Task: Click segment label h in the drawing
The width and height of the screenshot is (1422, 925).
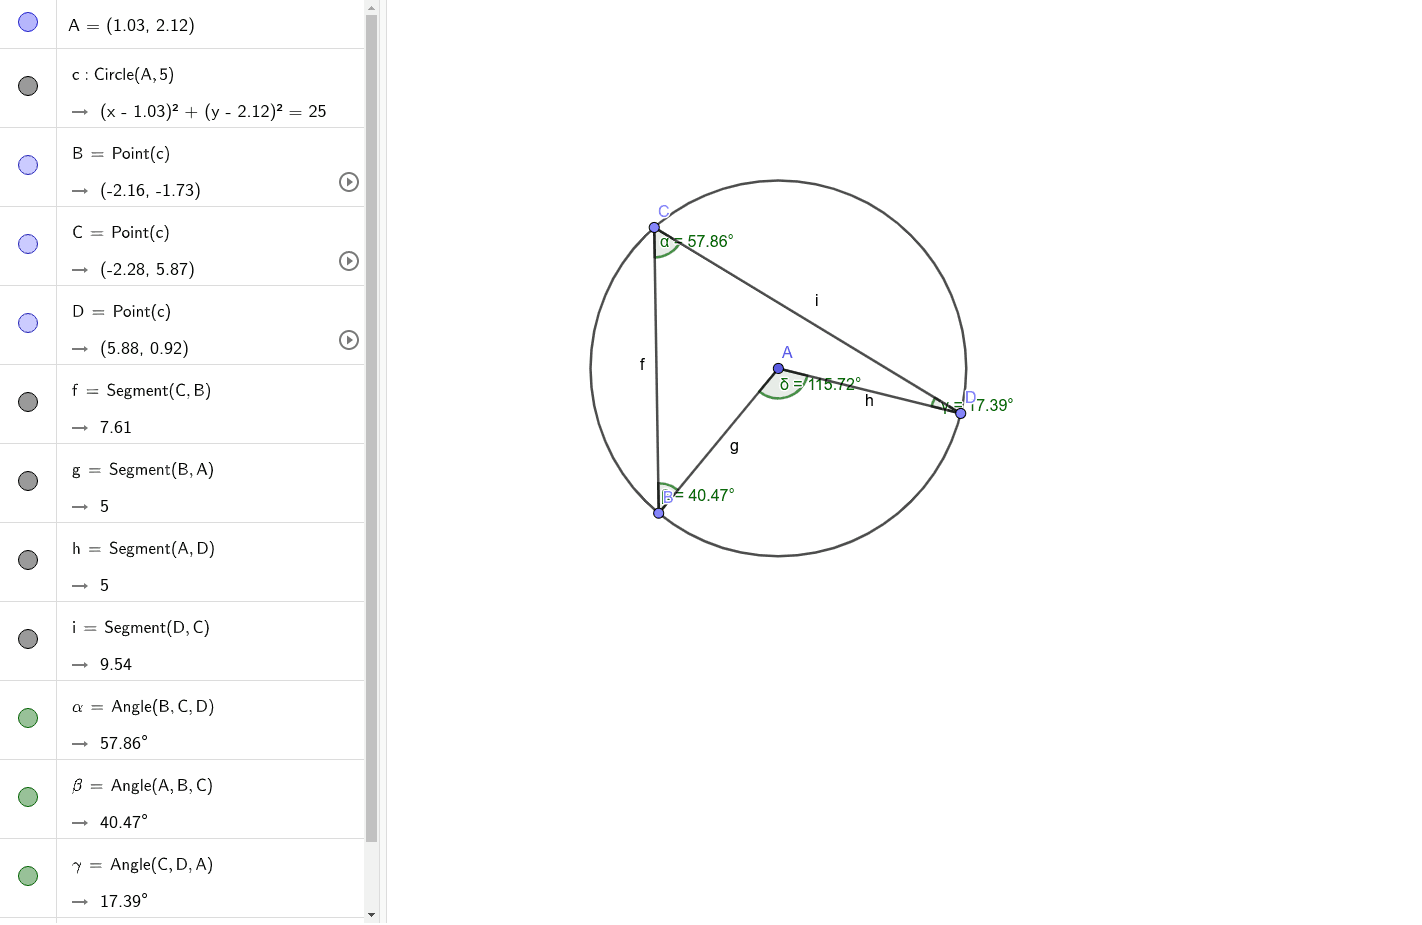Action: (x=869, y=400)
